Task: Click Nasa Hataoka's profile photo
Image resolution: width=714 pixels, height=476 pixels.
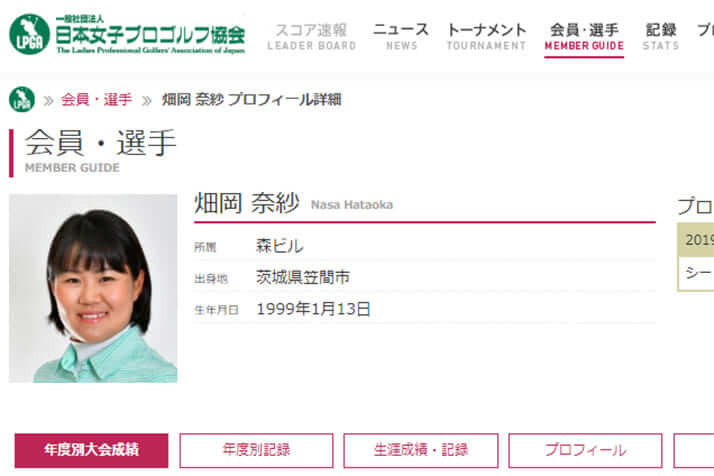Action: tap(93, 288)
